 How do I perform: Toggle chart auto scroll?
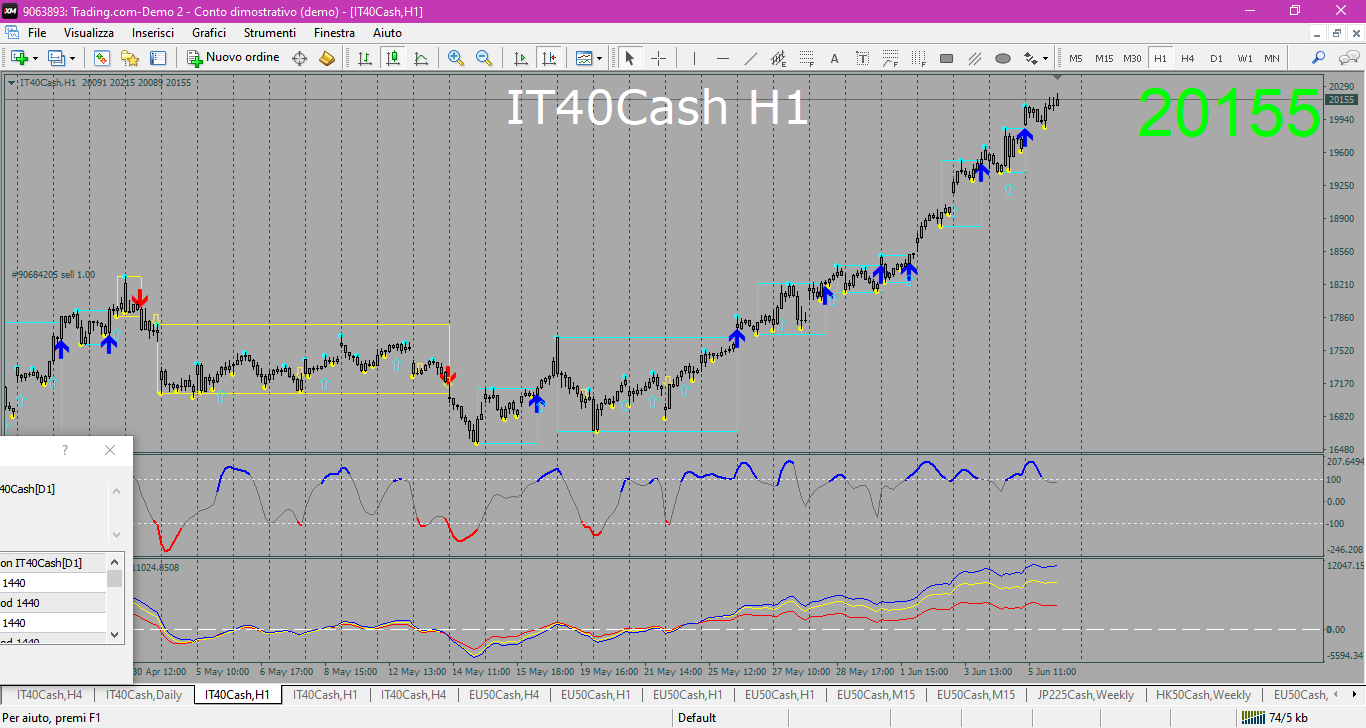(x=520, y=58)
